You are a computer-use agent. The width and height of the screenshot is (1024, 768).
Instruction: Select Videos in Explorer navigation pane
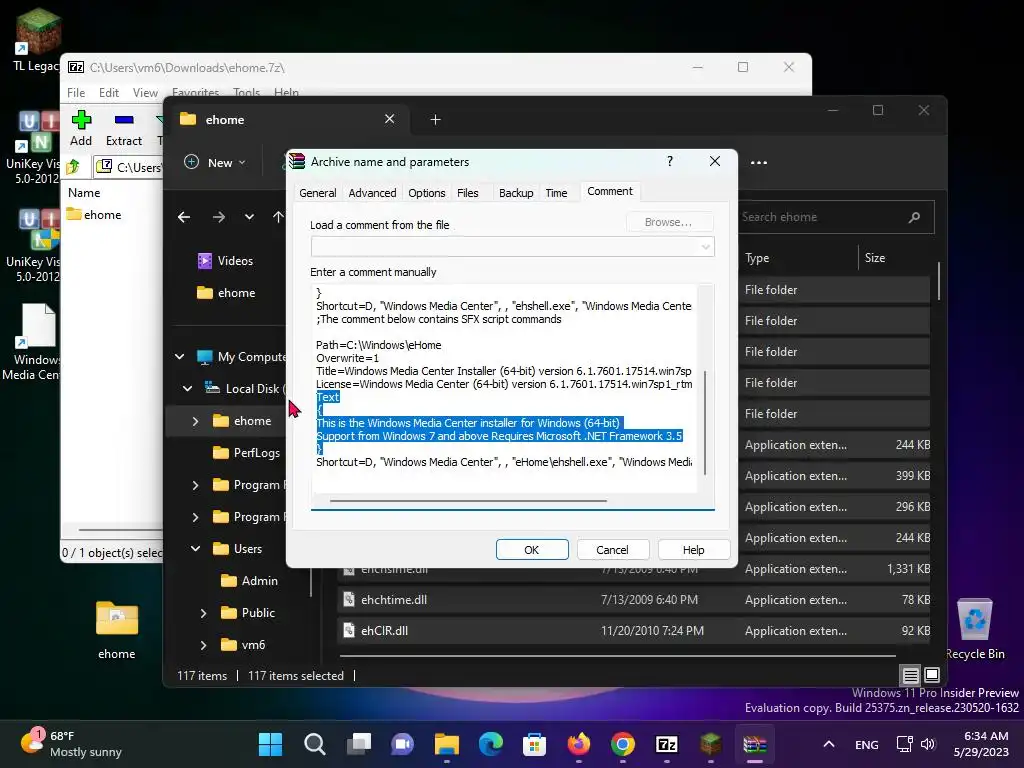pyautogui.click(x=225, y=261)
